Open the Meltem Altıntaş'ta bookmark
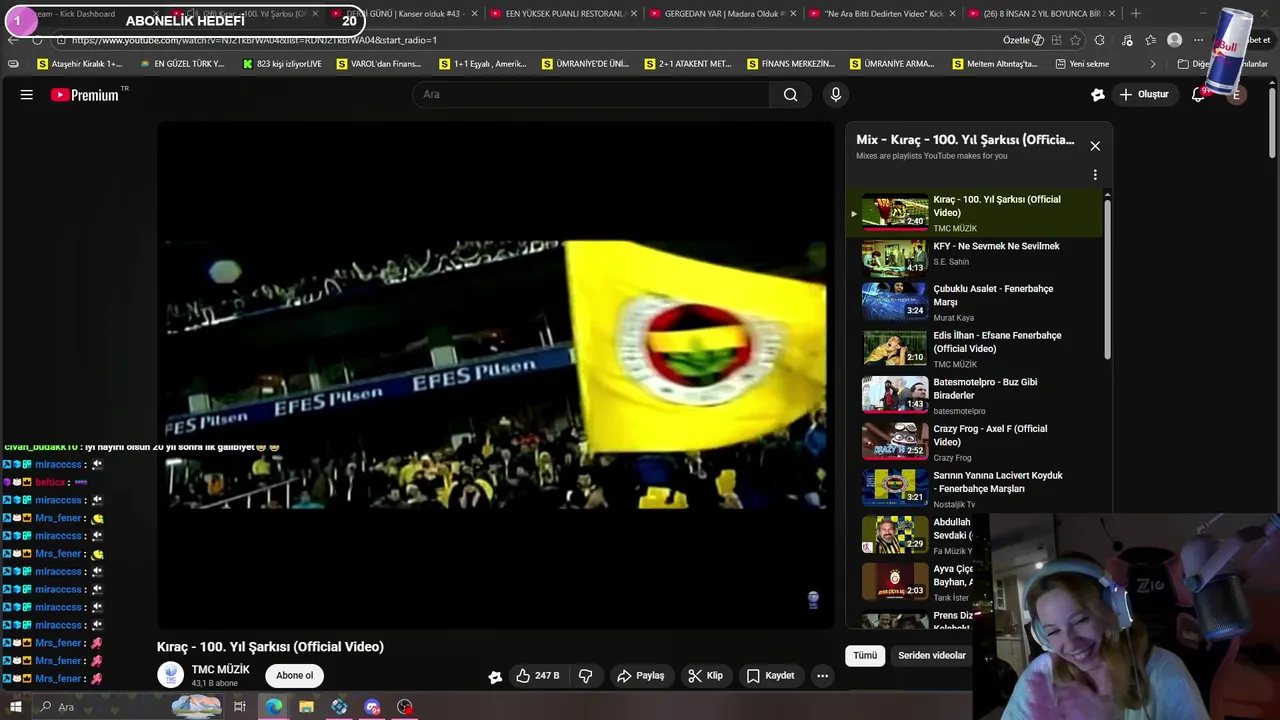The height and width of the screenshot is (720, 1280). click(x=995, y=64)
